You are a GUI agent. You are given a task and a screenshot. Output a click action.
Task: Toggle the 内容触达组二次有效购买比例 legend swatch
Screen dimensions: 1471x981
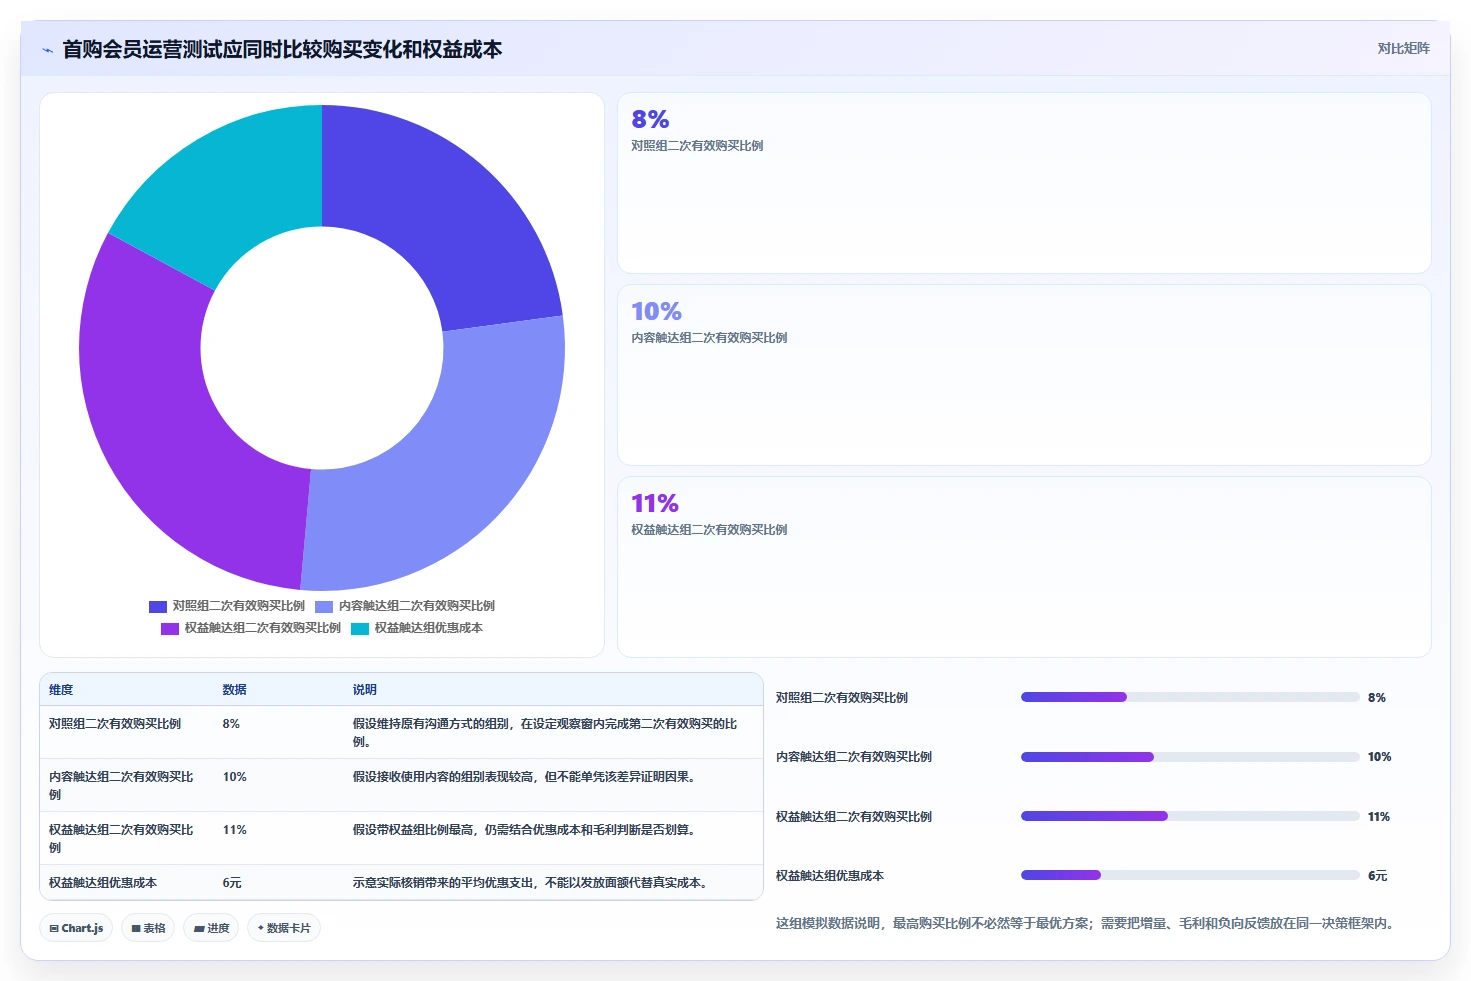(x=324, y=606)
